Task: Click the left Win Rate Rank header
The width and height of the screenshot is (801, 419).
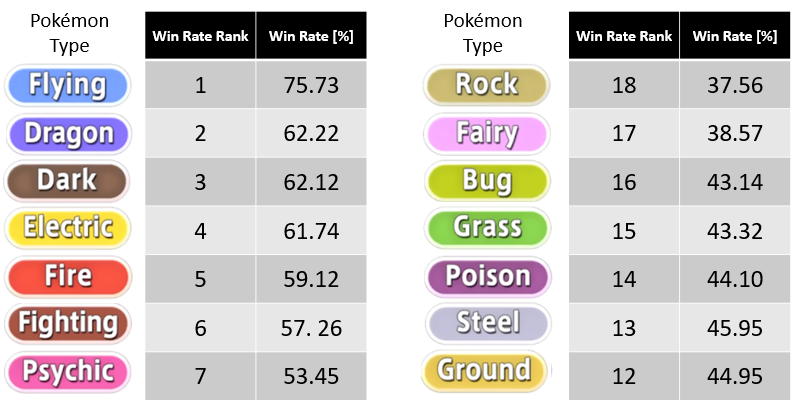Action: click(200, 37)
